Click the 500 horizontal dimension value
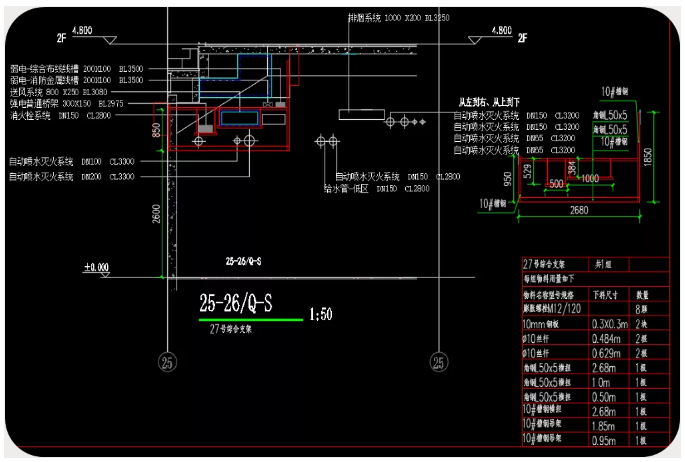This screenshot has width=685, height=462. (x=556, y=184)
